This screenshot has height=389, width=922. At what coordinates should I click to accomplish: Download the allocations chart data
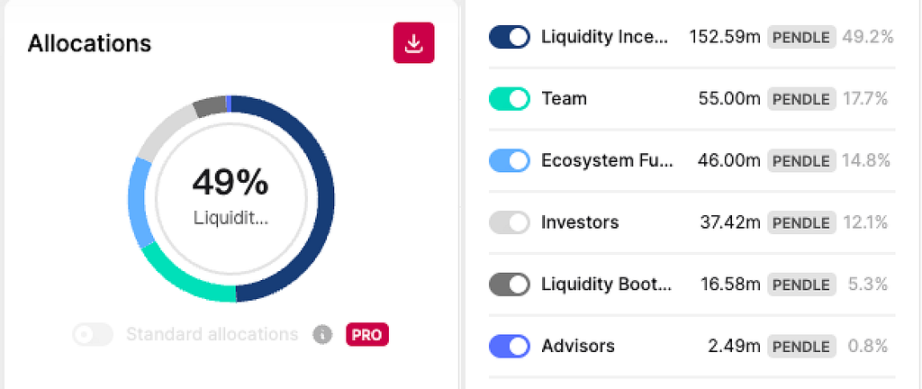click(413, 43)
